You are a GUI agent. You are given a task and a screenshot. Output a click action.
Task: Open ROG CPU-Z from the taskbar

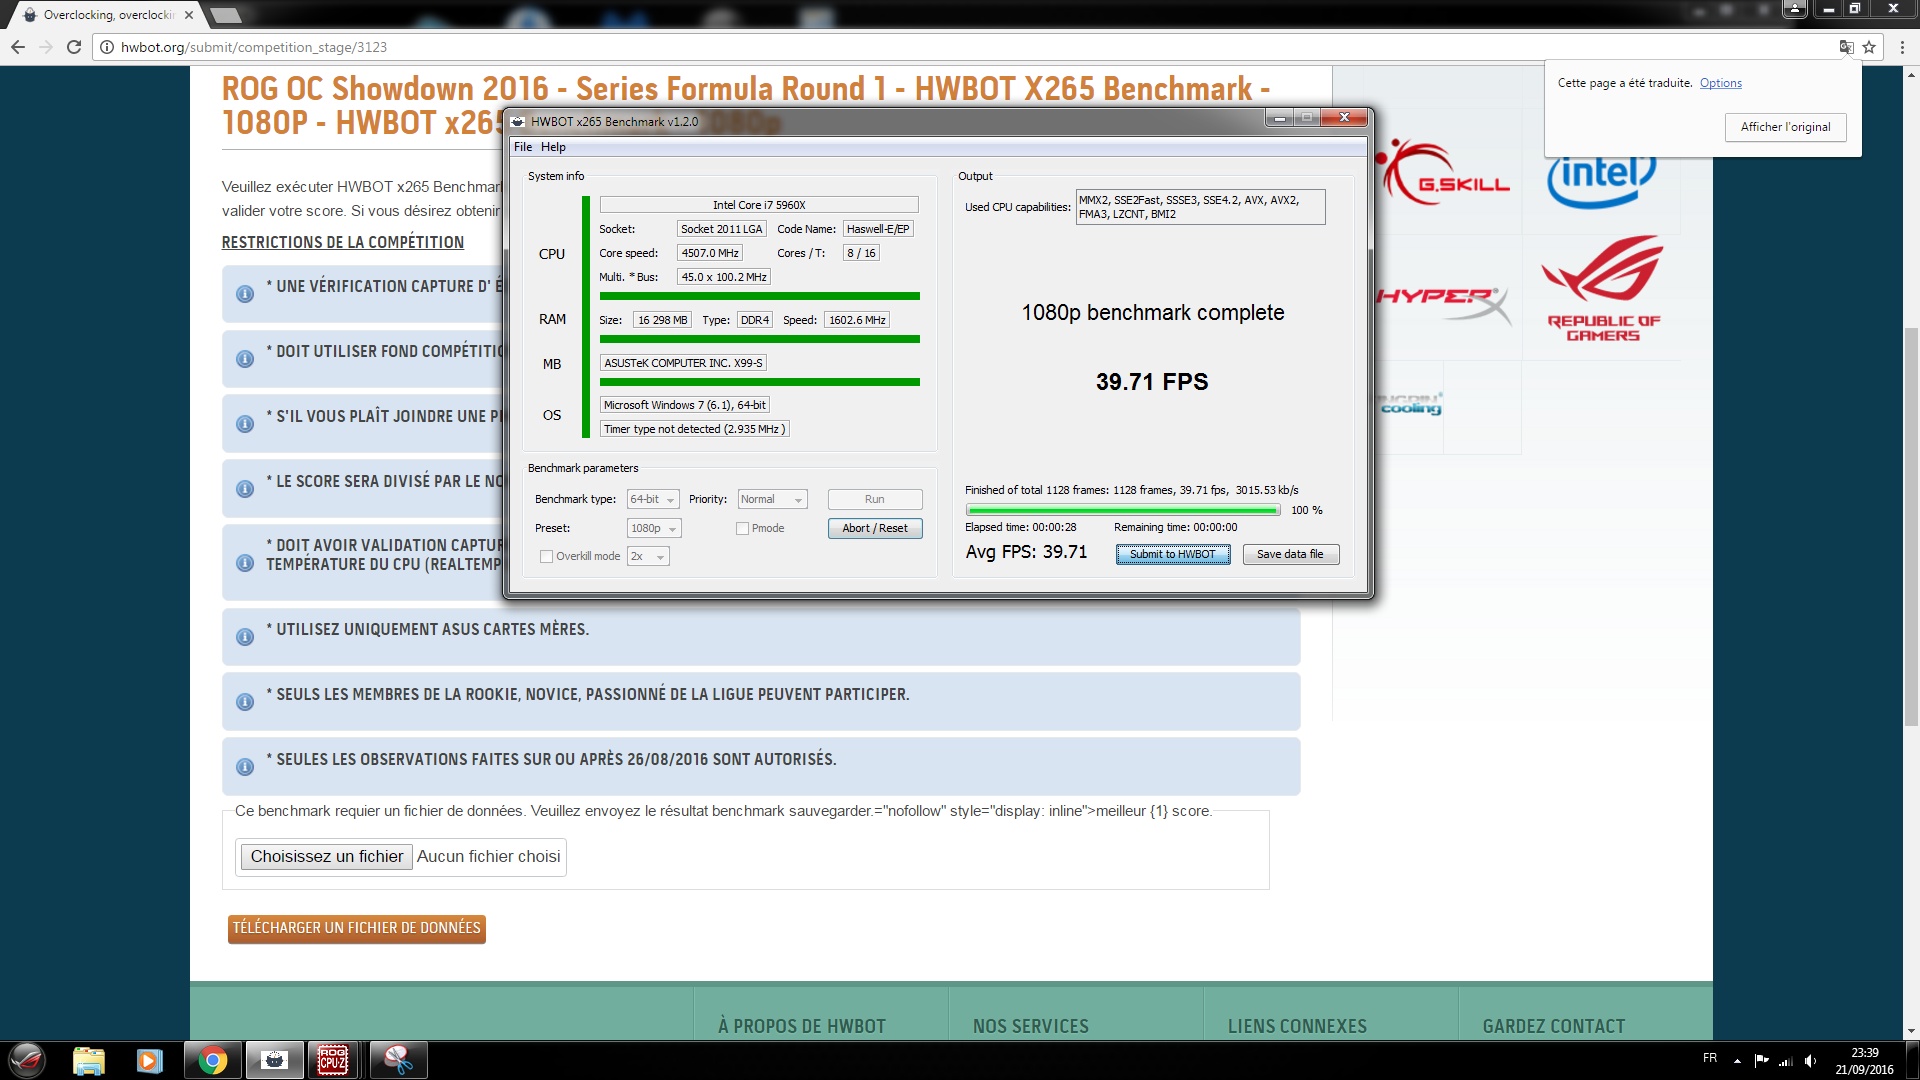coord(334,1060)
